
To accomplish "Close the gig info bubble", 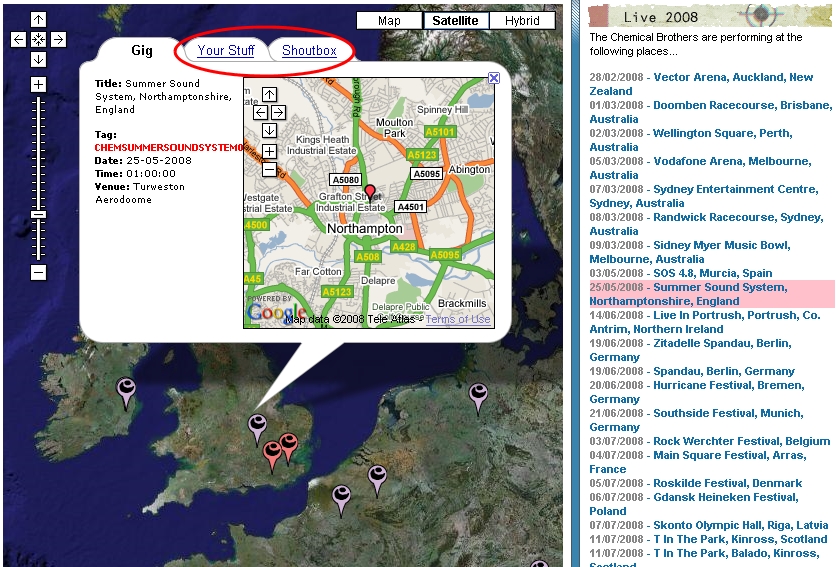I will 494,78.
